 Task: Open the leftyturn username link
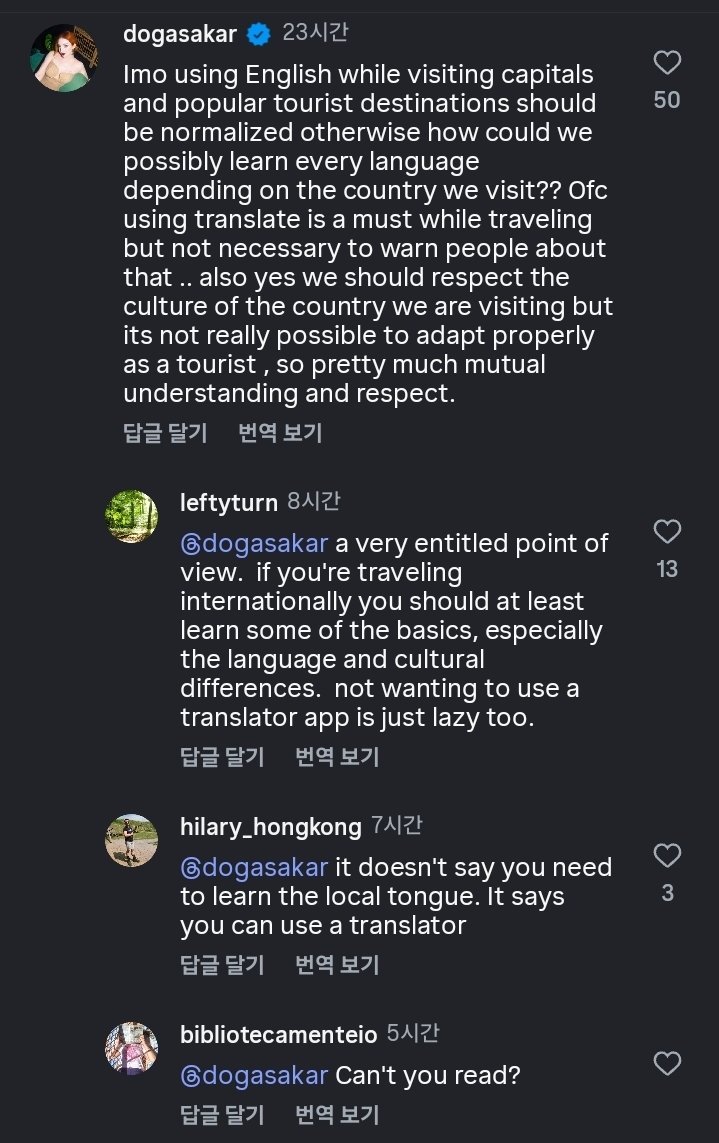[229, 503]
